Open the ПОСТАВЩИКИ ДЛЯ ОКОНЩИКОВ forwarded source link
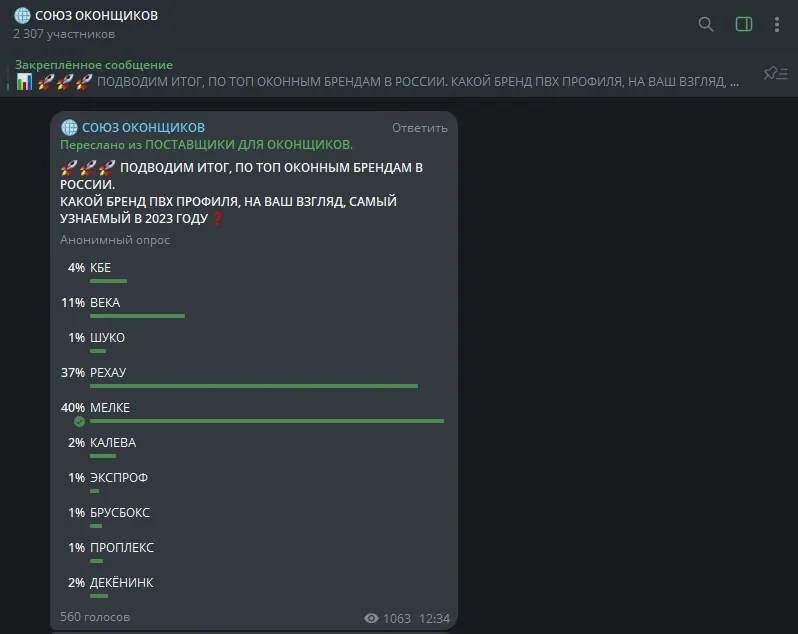This screenshot has width=798, height=634. pos(249,145)
